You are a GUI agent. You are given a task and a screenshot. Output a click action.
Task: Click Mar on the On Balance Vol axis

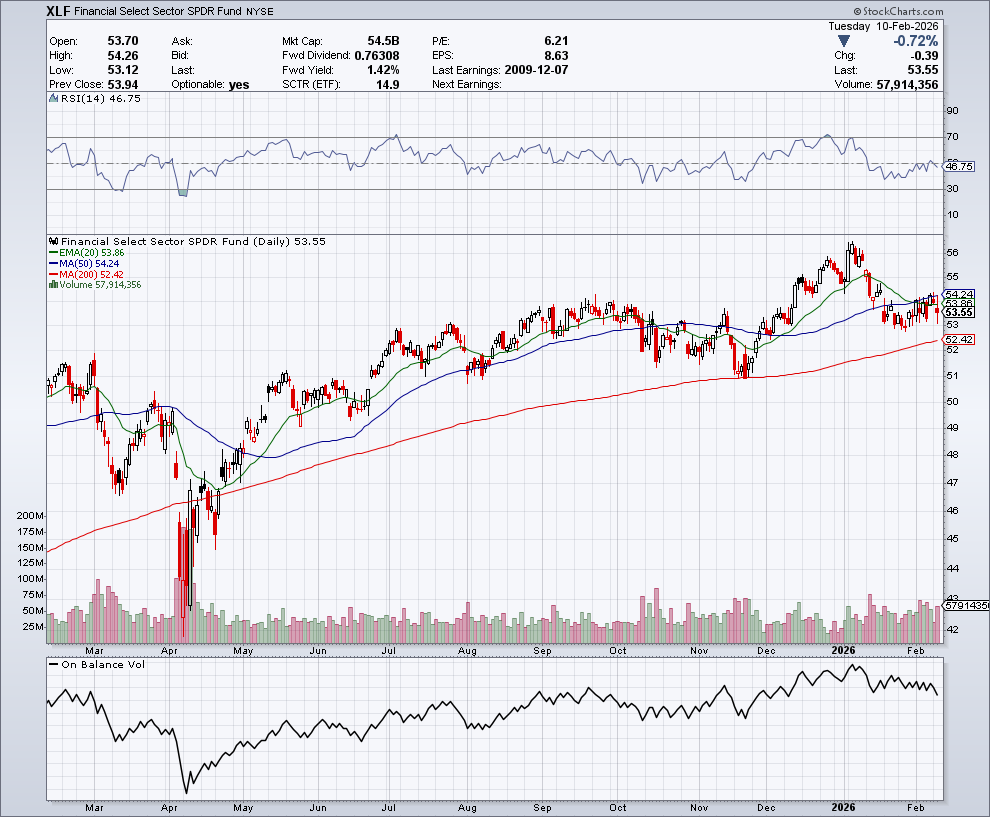94,808
